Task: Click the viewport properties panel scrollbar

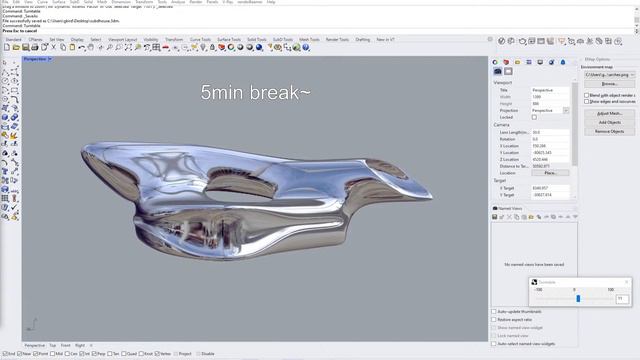Action: click(x=575, y=124)
